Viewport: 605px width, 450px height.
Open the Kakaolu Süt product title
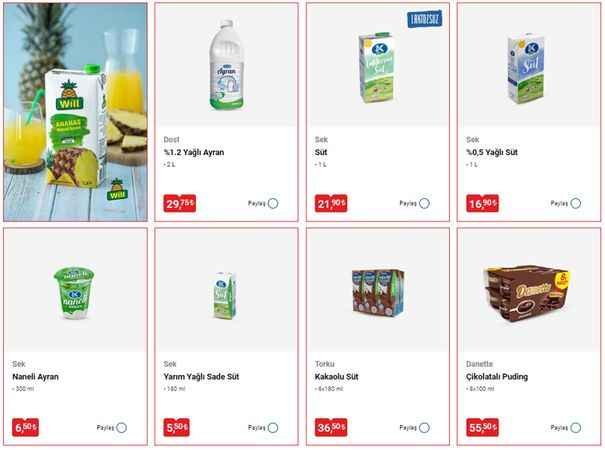click(x=336, y=377)
